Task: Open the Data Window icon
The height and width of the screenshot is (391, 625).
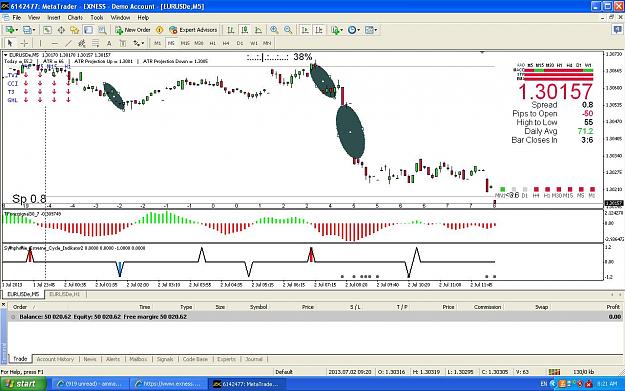Action: click(x=61, y=30)
